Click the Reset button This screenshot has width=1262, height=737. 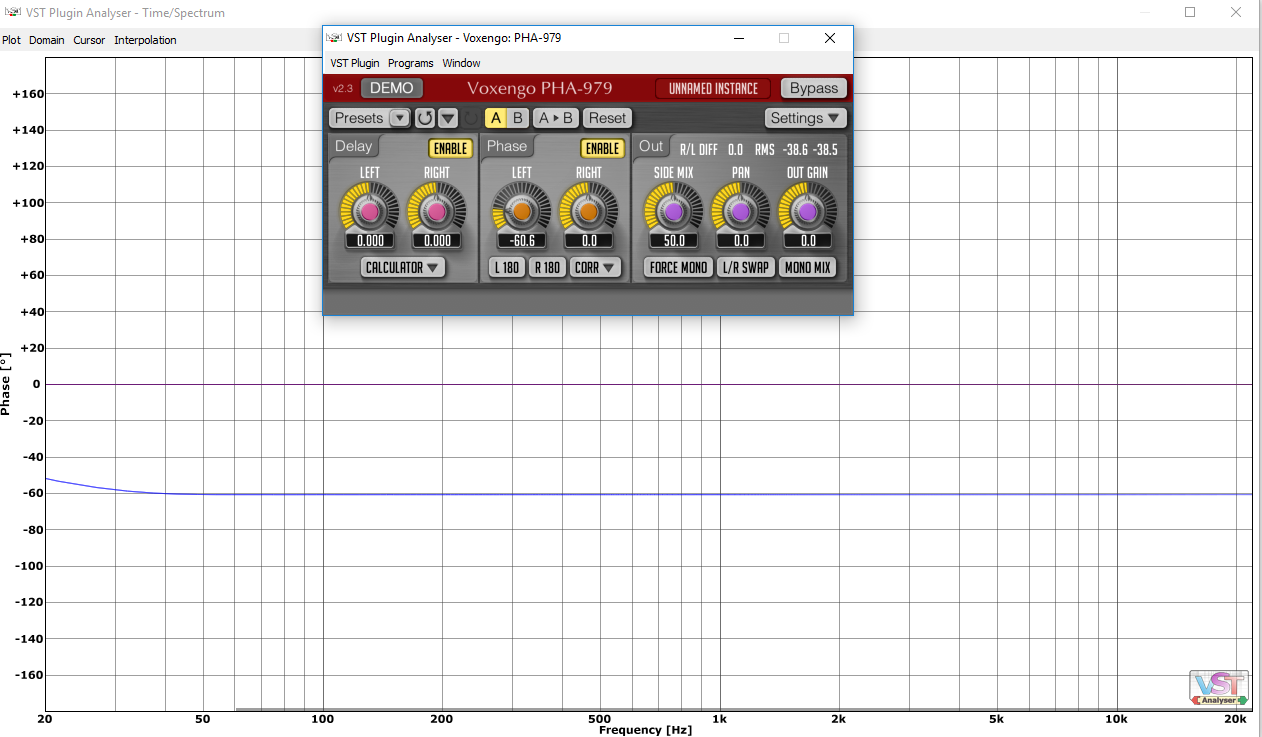(607, 118)
